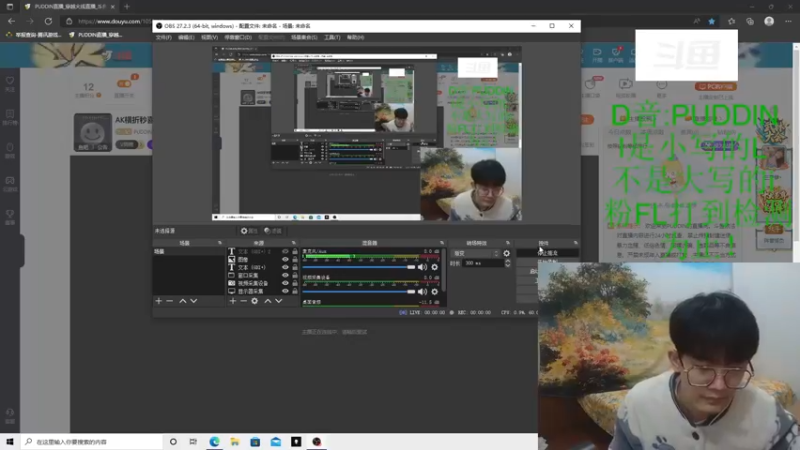Open Microsoft Store from the taskbar
Viewport: 800px width, 450px height.
pyautogui.click(x=255, y=442)
